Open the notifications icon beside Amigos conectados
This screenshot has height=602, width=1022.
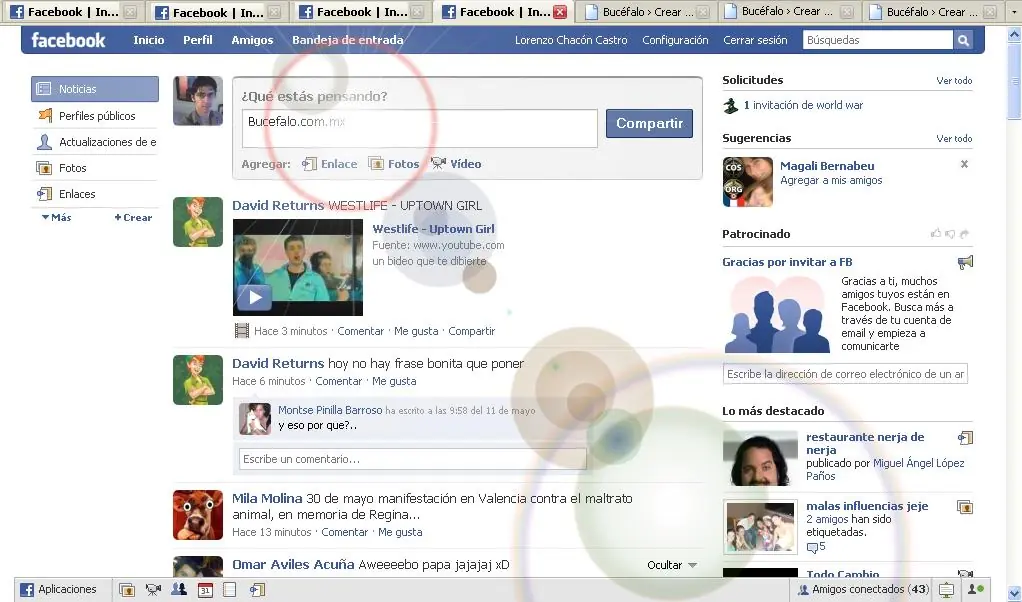coord(946,590)
